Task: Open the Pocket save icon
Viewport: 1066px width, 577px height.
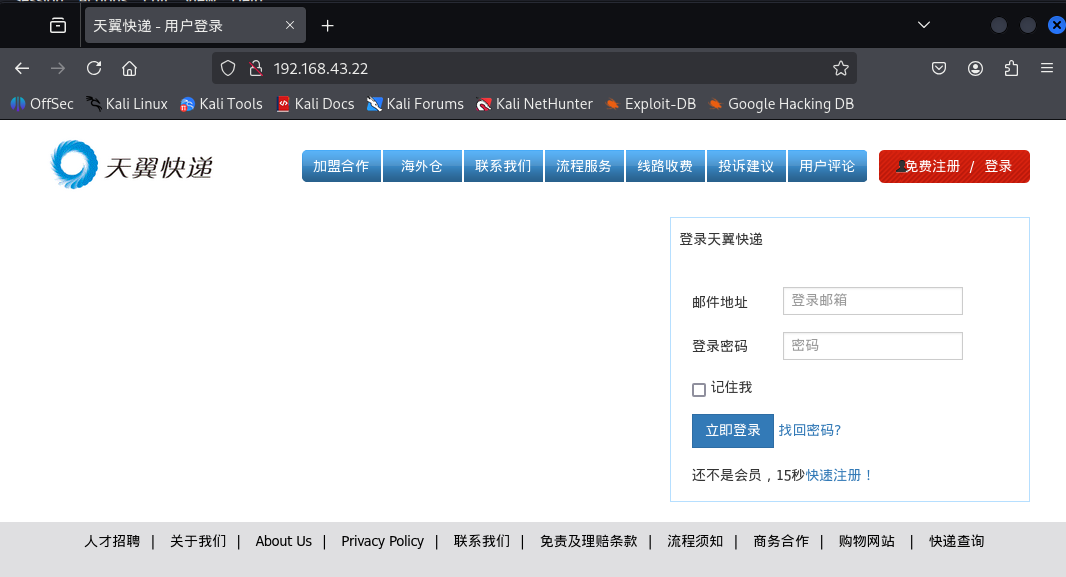Action: [939, 69]
